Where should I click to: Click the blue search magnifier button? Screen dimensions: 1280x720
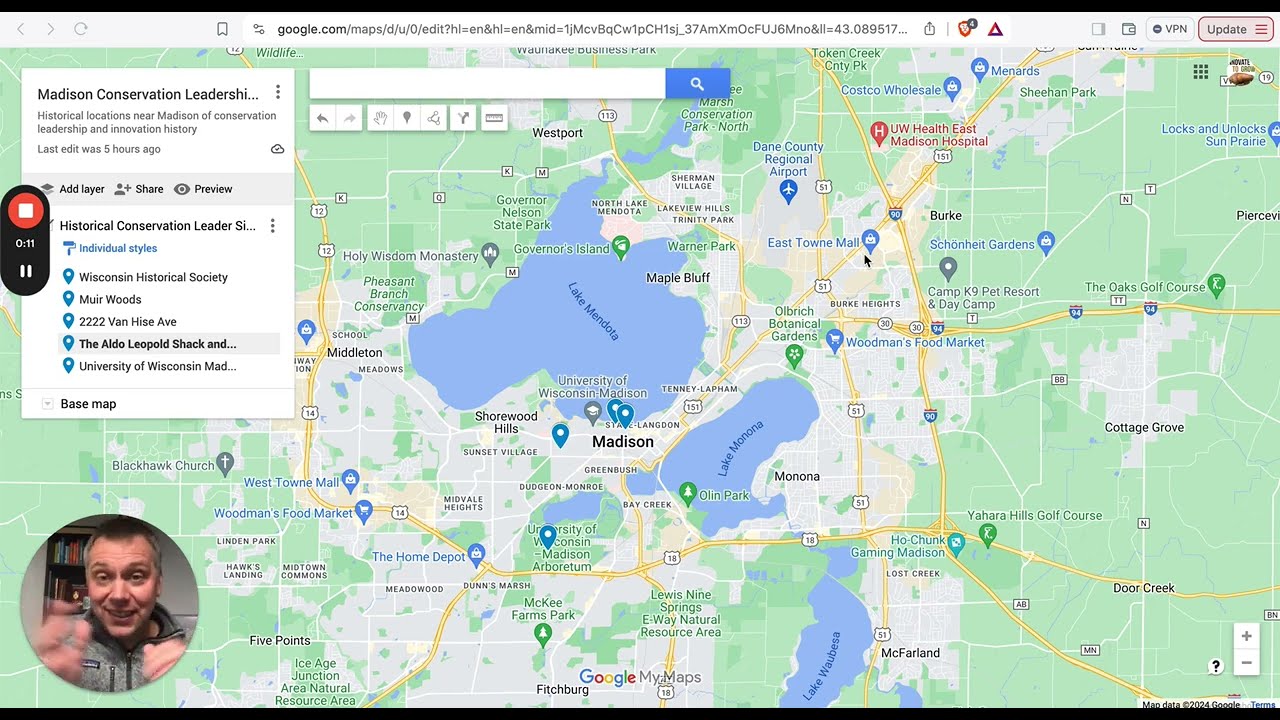(x=697, y=84)
